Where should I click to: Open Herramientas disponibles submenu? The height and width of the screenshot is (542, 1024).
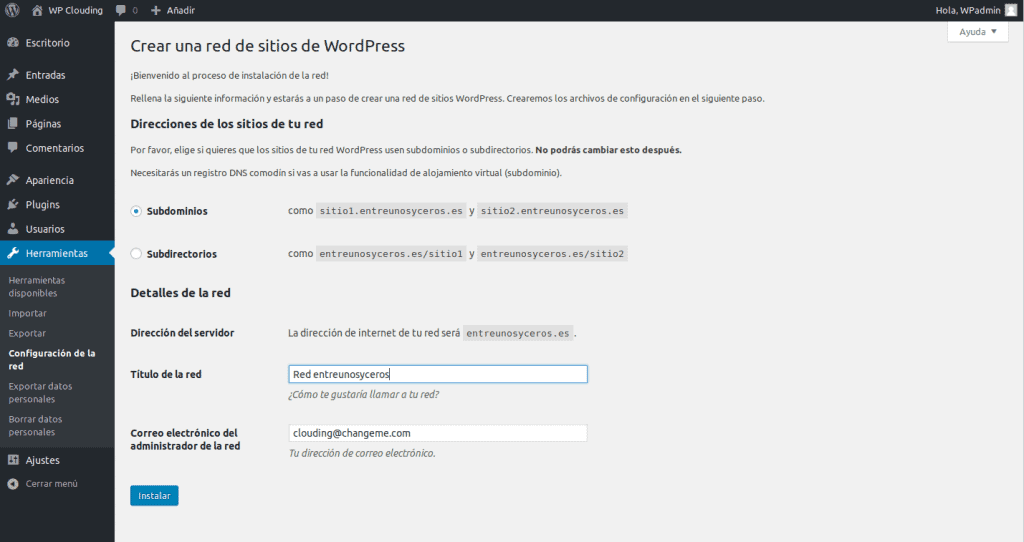37,287
